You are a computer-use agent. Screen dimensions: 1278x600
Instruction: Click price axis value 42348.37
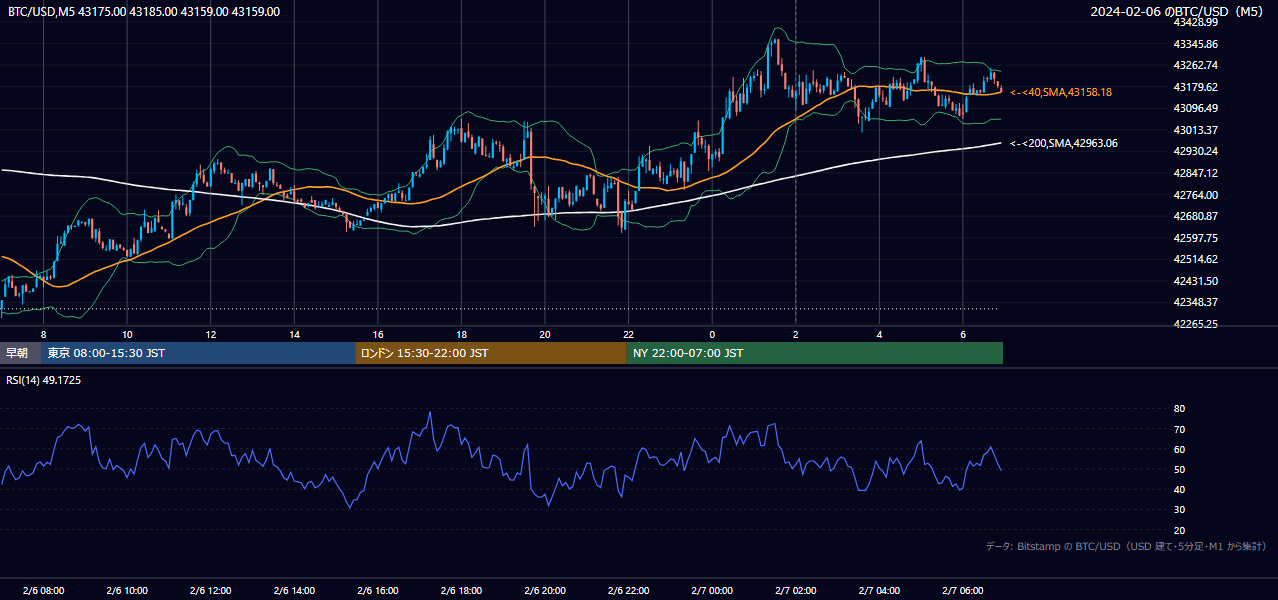click(1195, 302)
